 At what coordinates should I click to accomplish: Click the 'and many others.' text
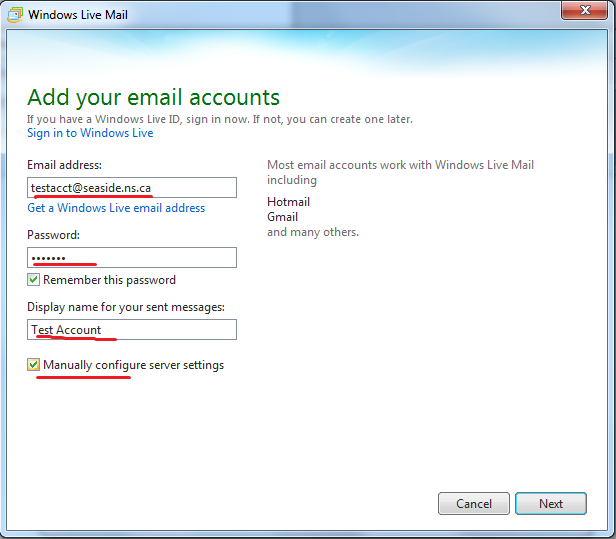click(x=313, y=232)
